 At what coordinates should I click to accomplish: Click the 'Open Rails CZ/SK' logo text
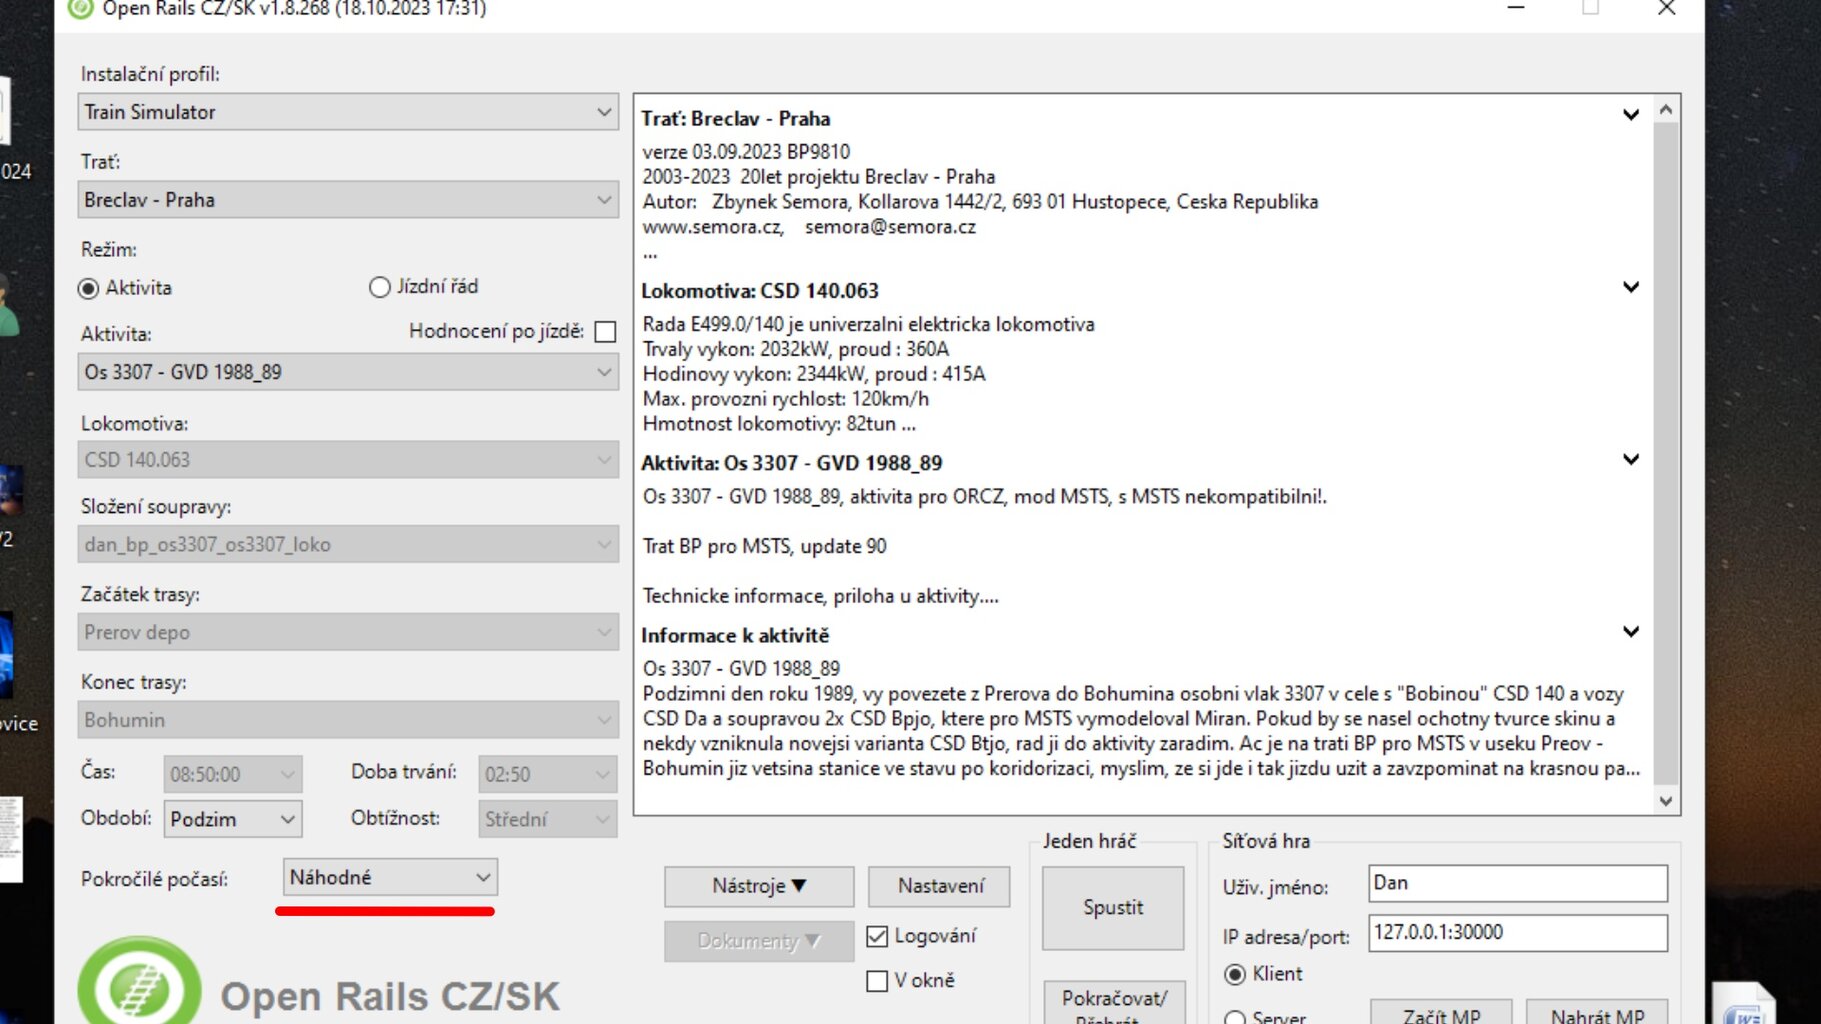[390, 997]
